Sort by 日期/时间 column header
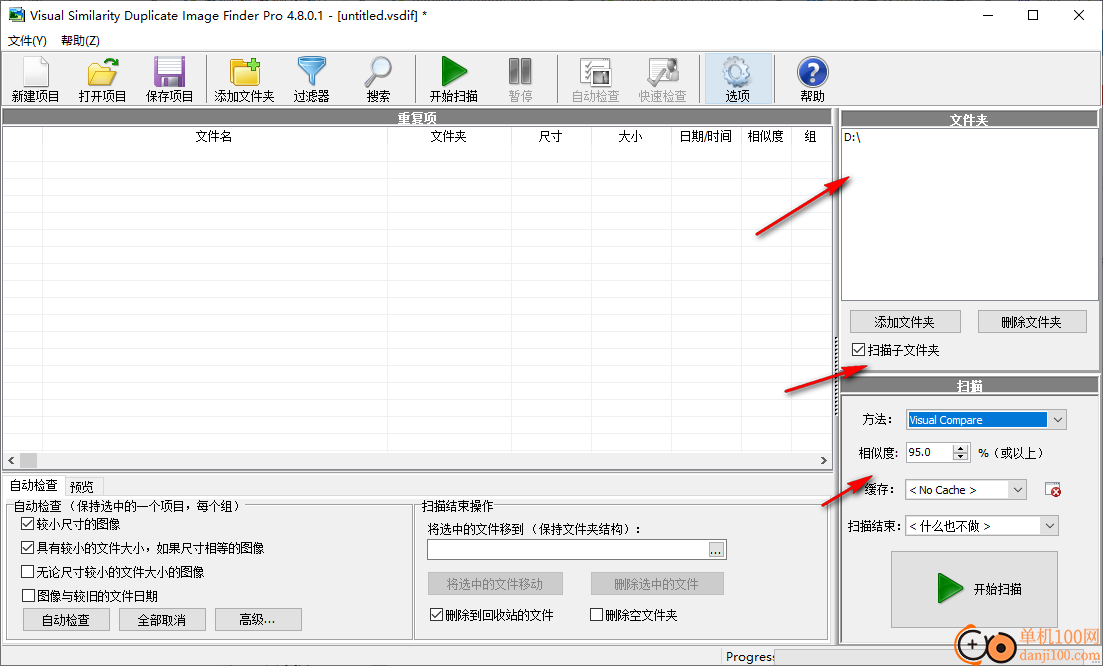 point(706,136)
